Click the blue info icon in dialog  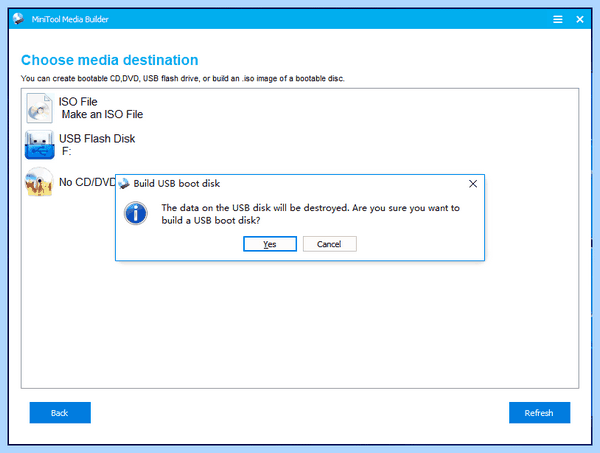click(x=135, y=213)
